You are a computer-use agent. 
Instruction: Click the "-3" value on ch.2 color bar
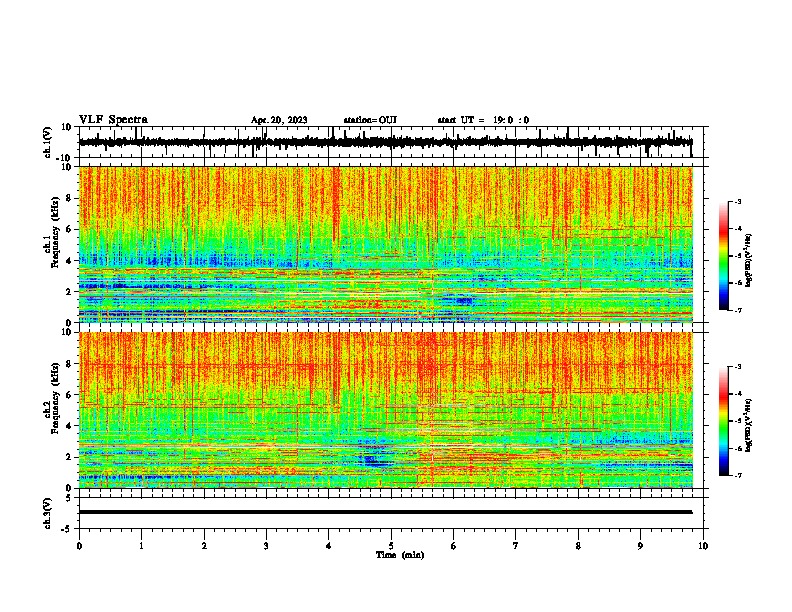pyautogui.click(x=737, y=367)
